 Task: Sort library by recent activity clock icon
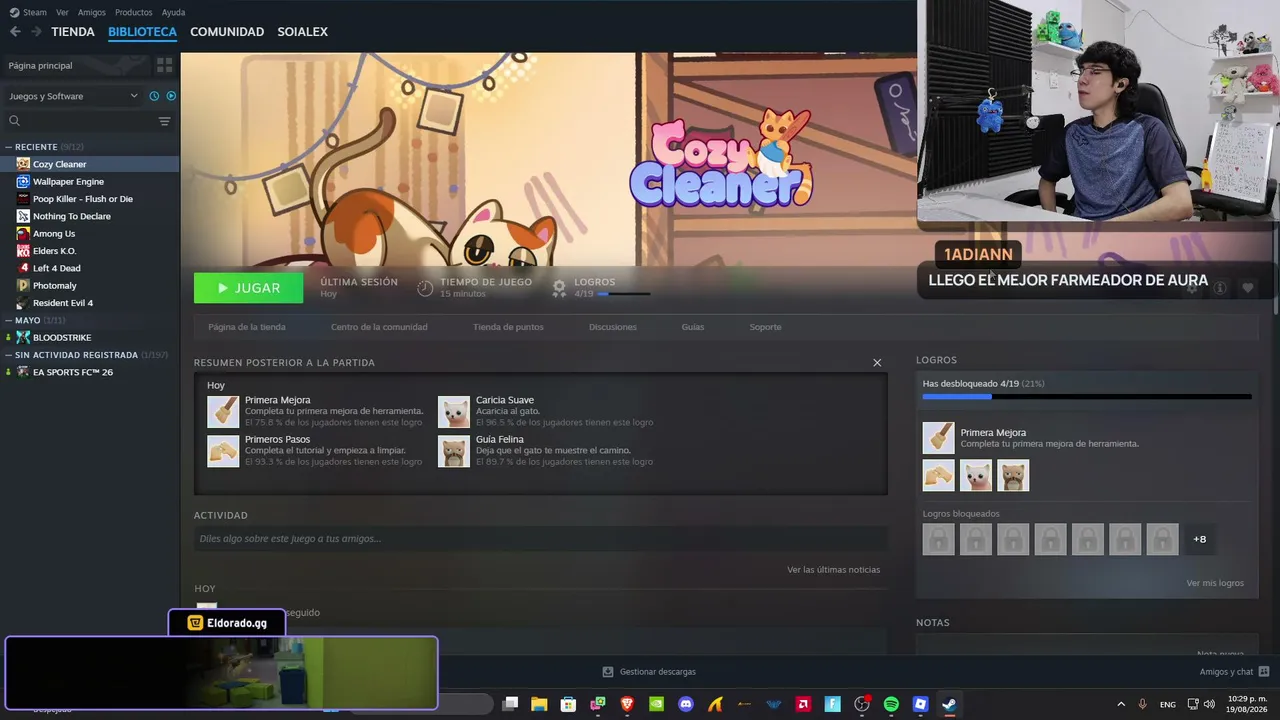pyautogui.click(x=154, y=96)
